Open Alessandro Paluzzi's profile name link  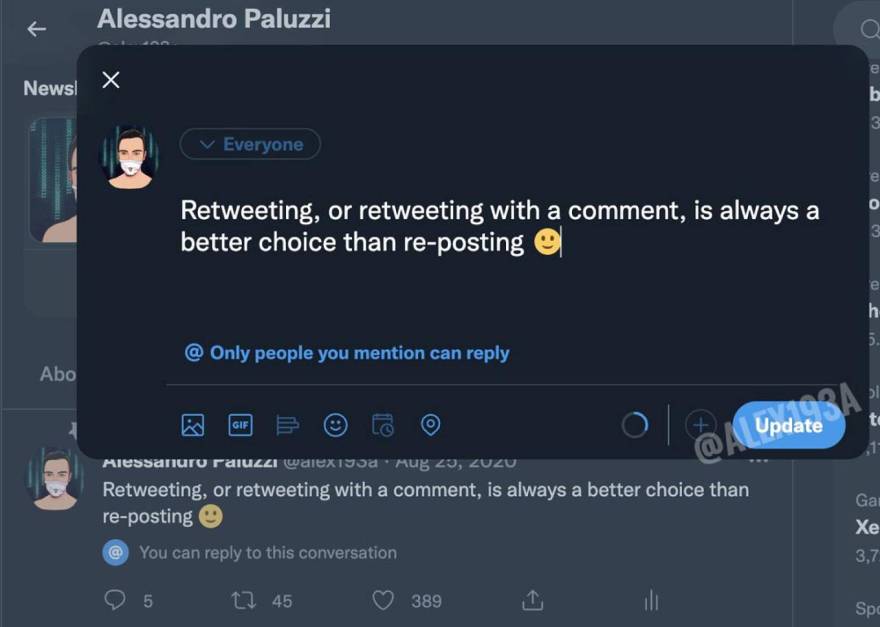213,17
